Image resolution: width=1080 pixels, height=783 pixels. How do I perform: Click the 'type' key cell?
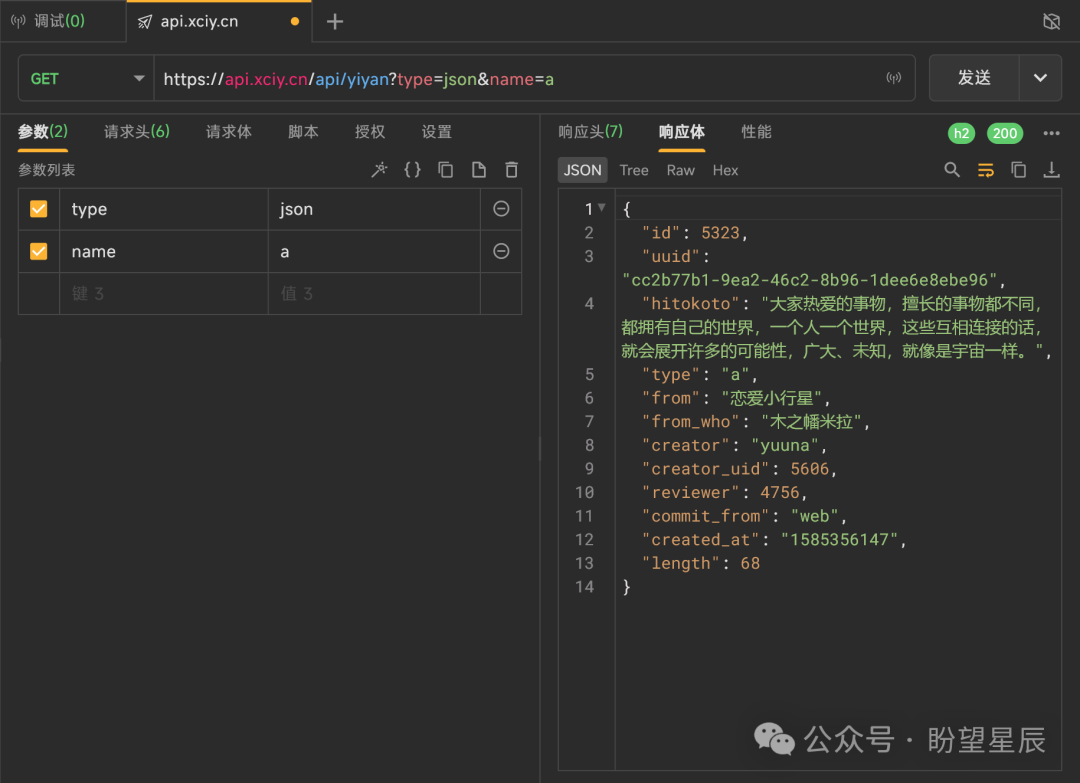tap(164, 209)
